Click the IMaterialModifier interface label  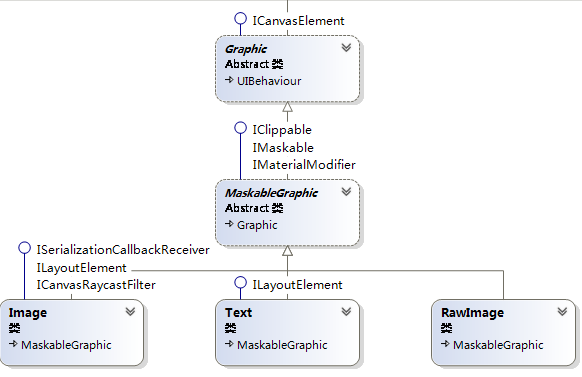coord(304,165)
